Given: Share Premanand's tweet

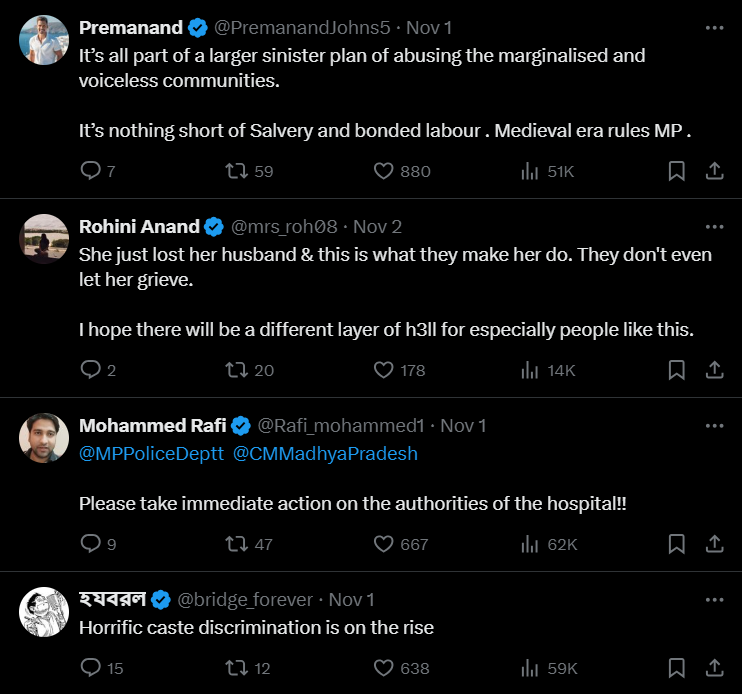Looking at the screenshot, I should coord(714,171).
